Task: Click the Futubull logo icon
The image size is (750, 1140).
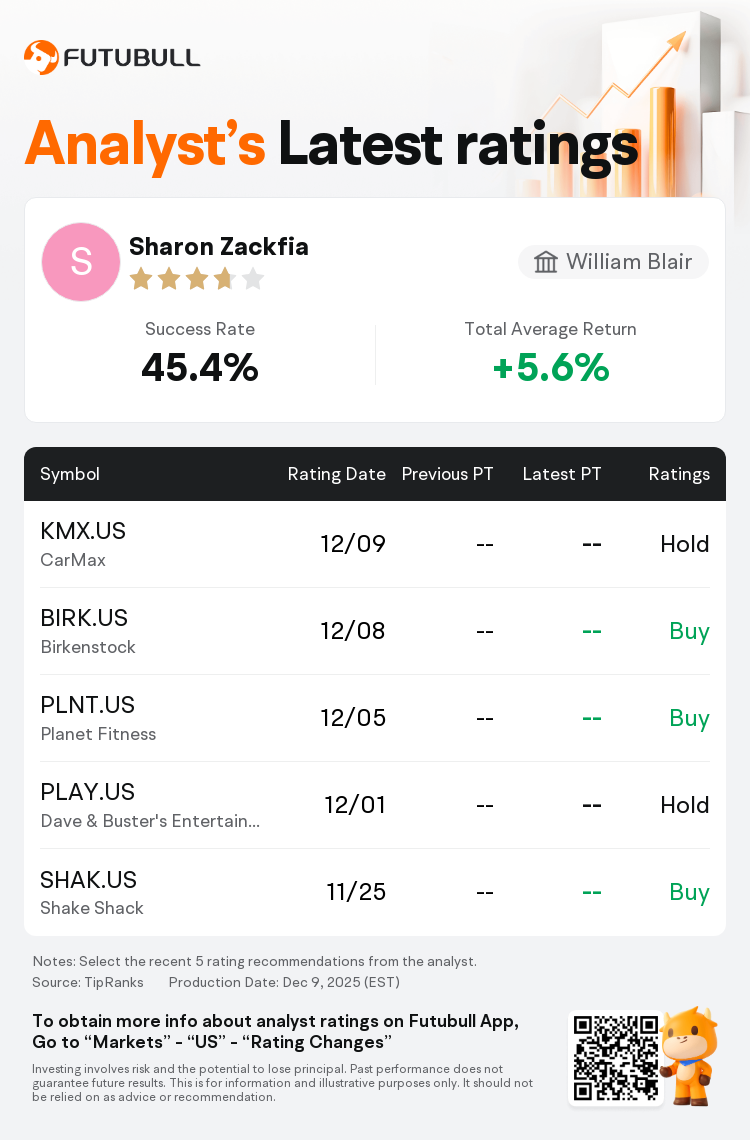Action: pyautogui.click(x=41, y=58)
